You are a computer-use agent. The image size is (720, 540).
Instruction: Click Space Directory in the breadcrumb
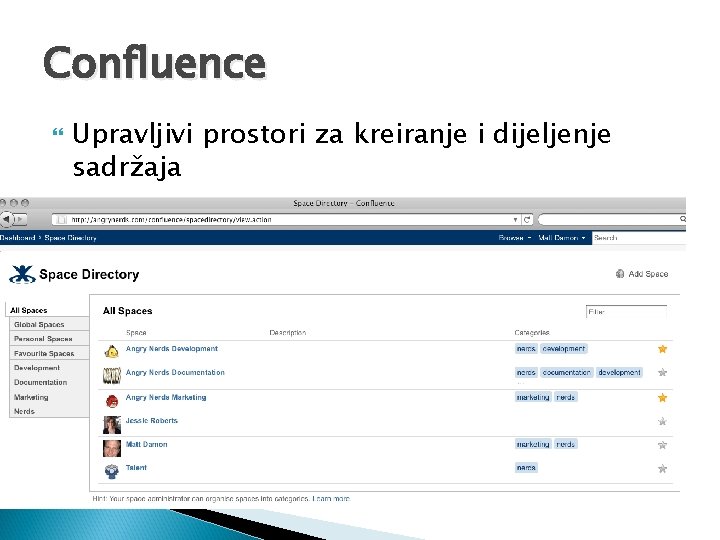70,237
